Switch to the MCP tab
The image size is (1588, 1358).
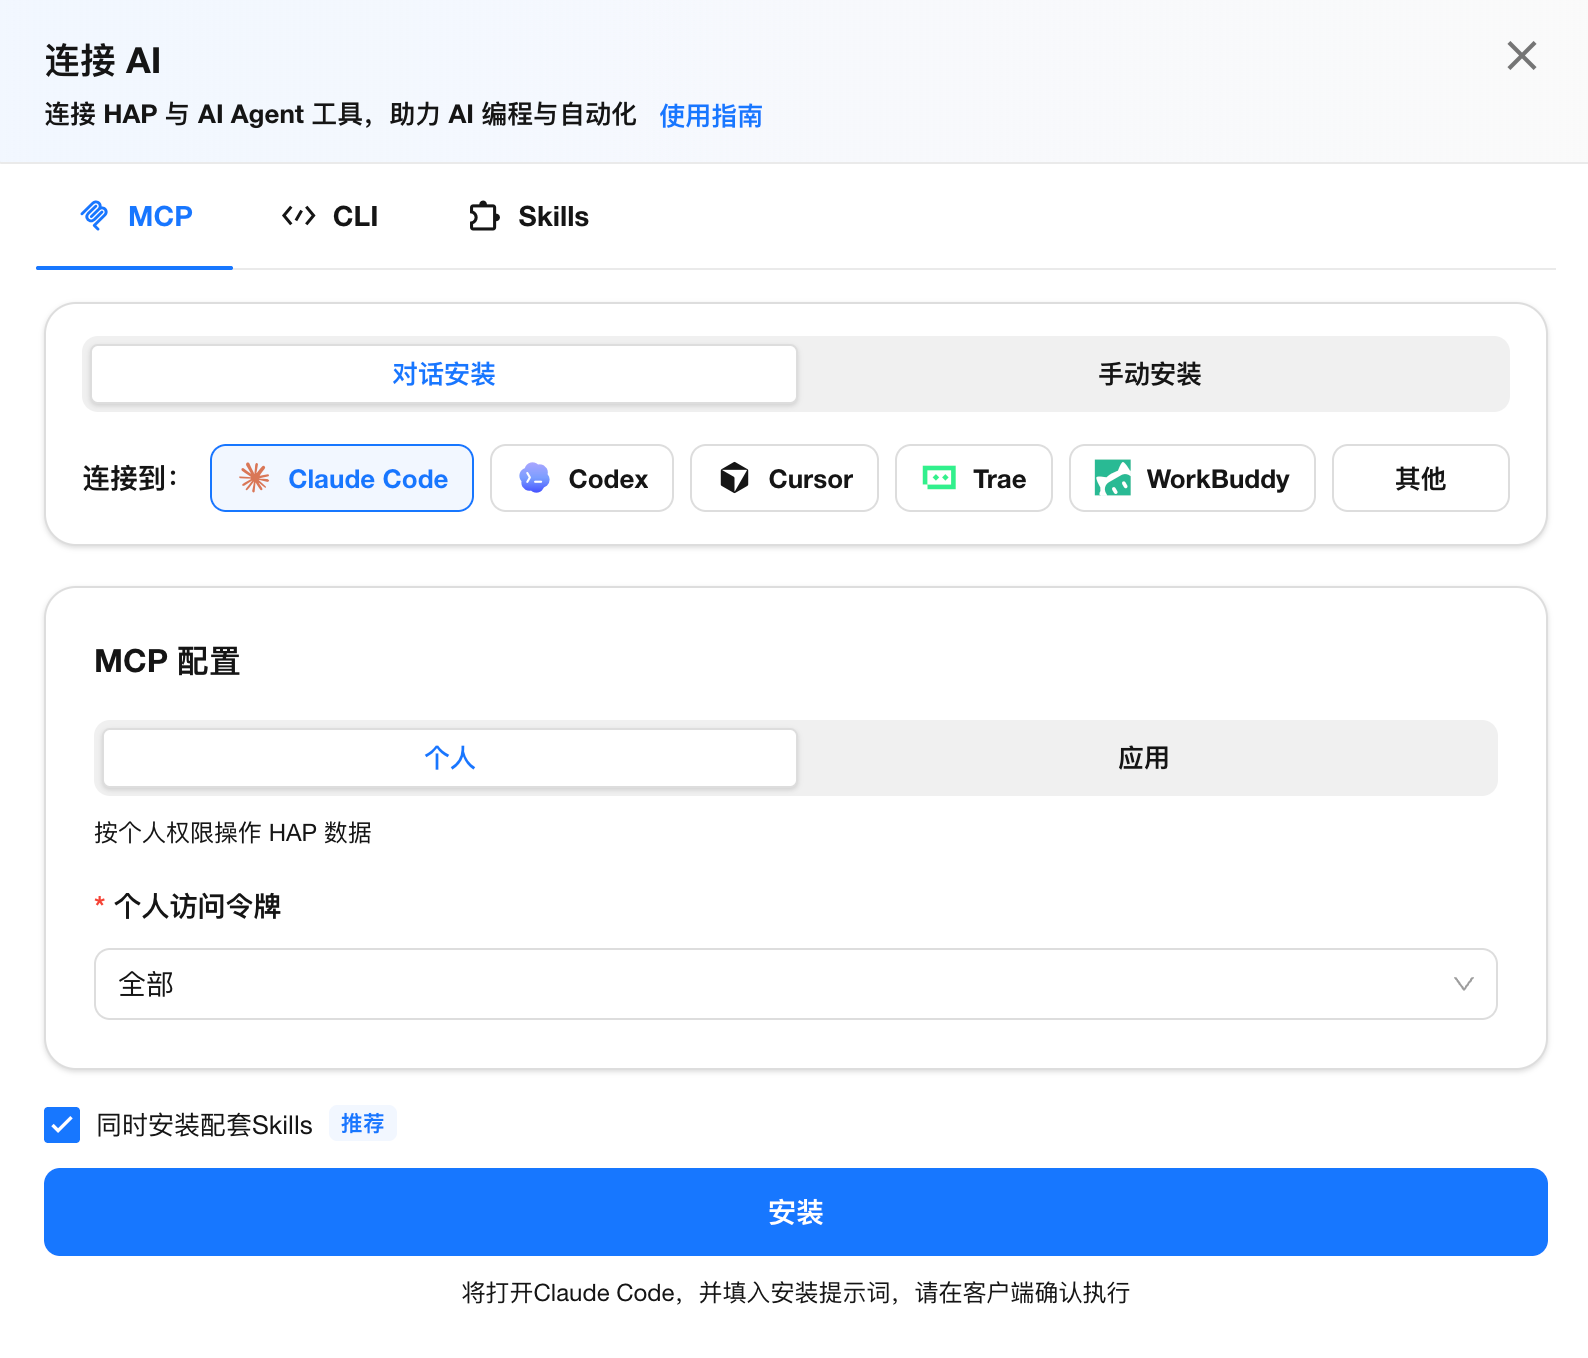point(135,216)
